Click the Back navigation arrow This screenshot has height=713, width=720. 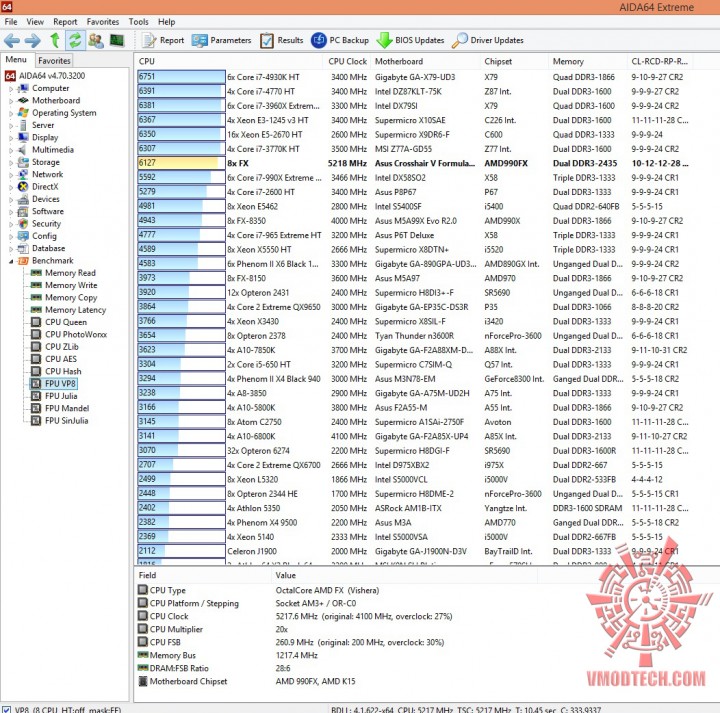12,41
